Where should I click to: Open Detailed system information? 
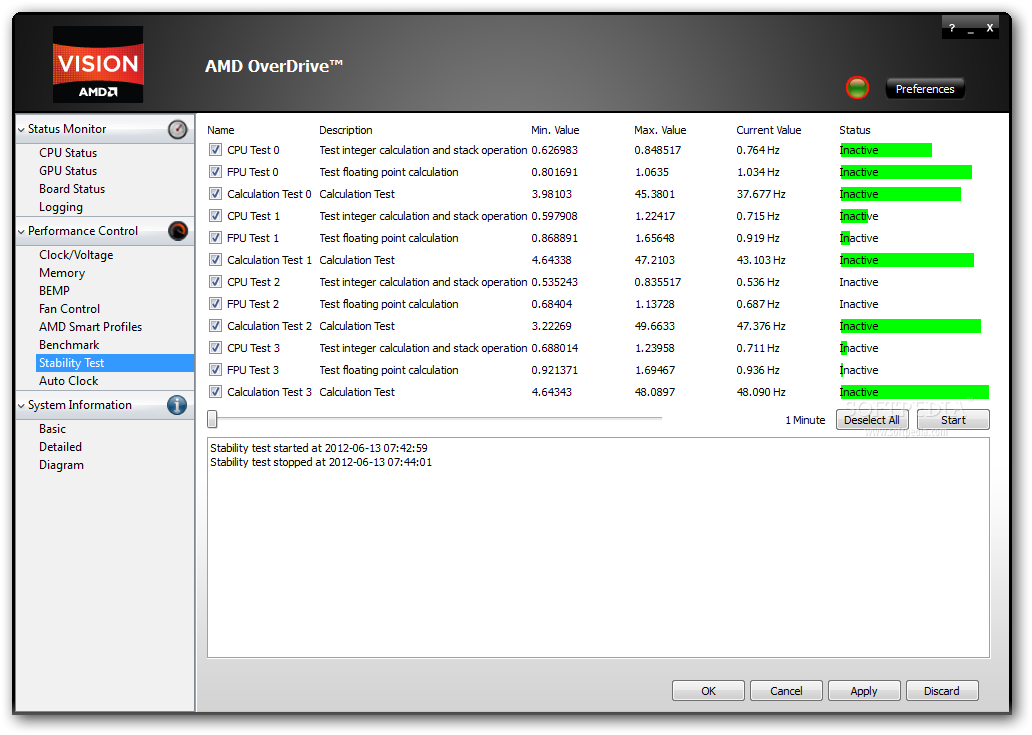60,447
